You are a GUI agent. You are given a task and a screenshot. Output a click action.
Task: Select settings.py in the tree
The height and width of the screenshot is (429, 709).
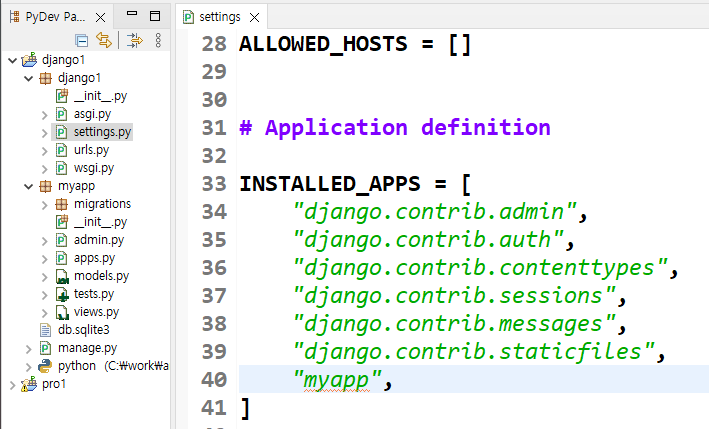(102, 132)
